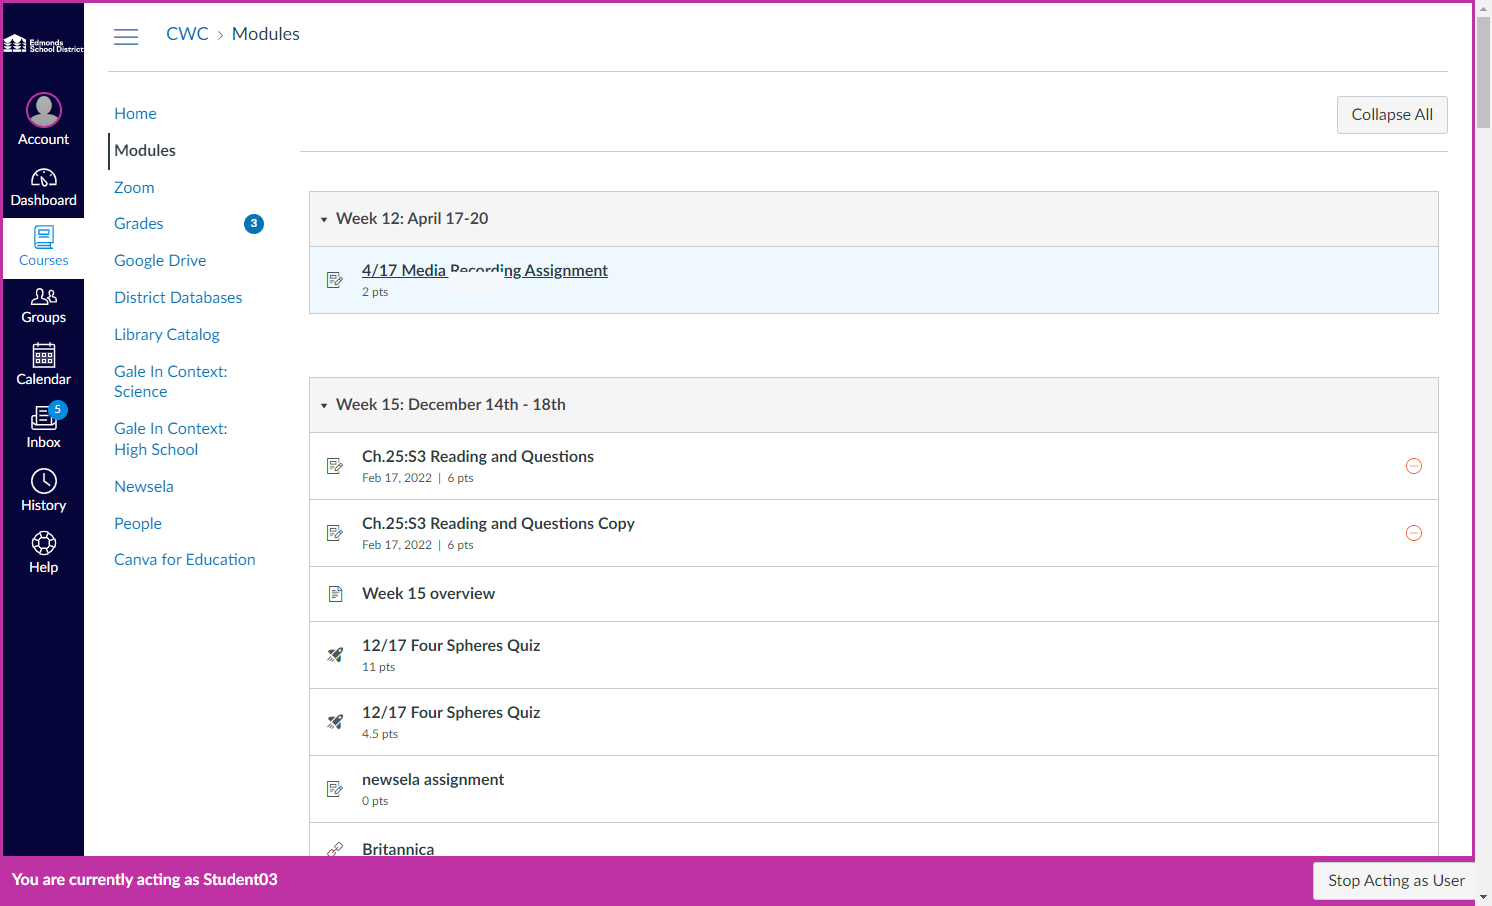Open Canva for Education link
The image size is (1492, 906).
[x=185, y=560]
